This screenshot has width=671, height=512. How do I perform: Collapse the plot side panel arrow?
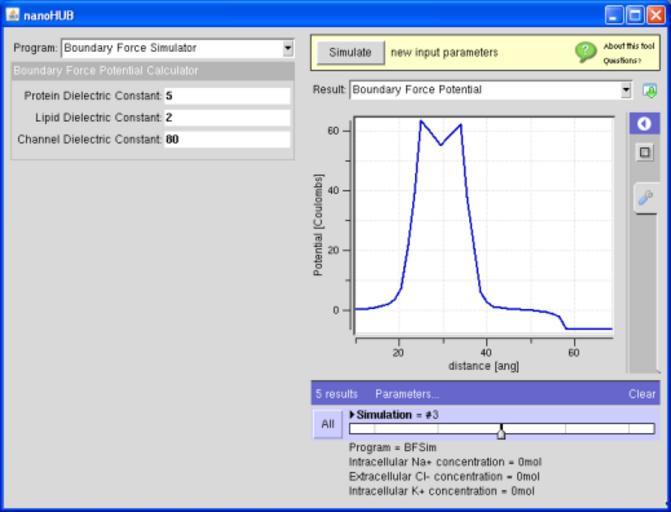(644, 124)
